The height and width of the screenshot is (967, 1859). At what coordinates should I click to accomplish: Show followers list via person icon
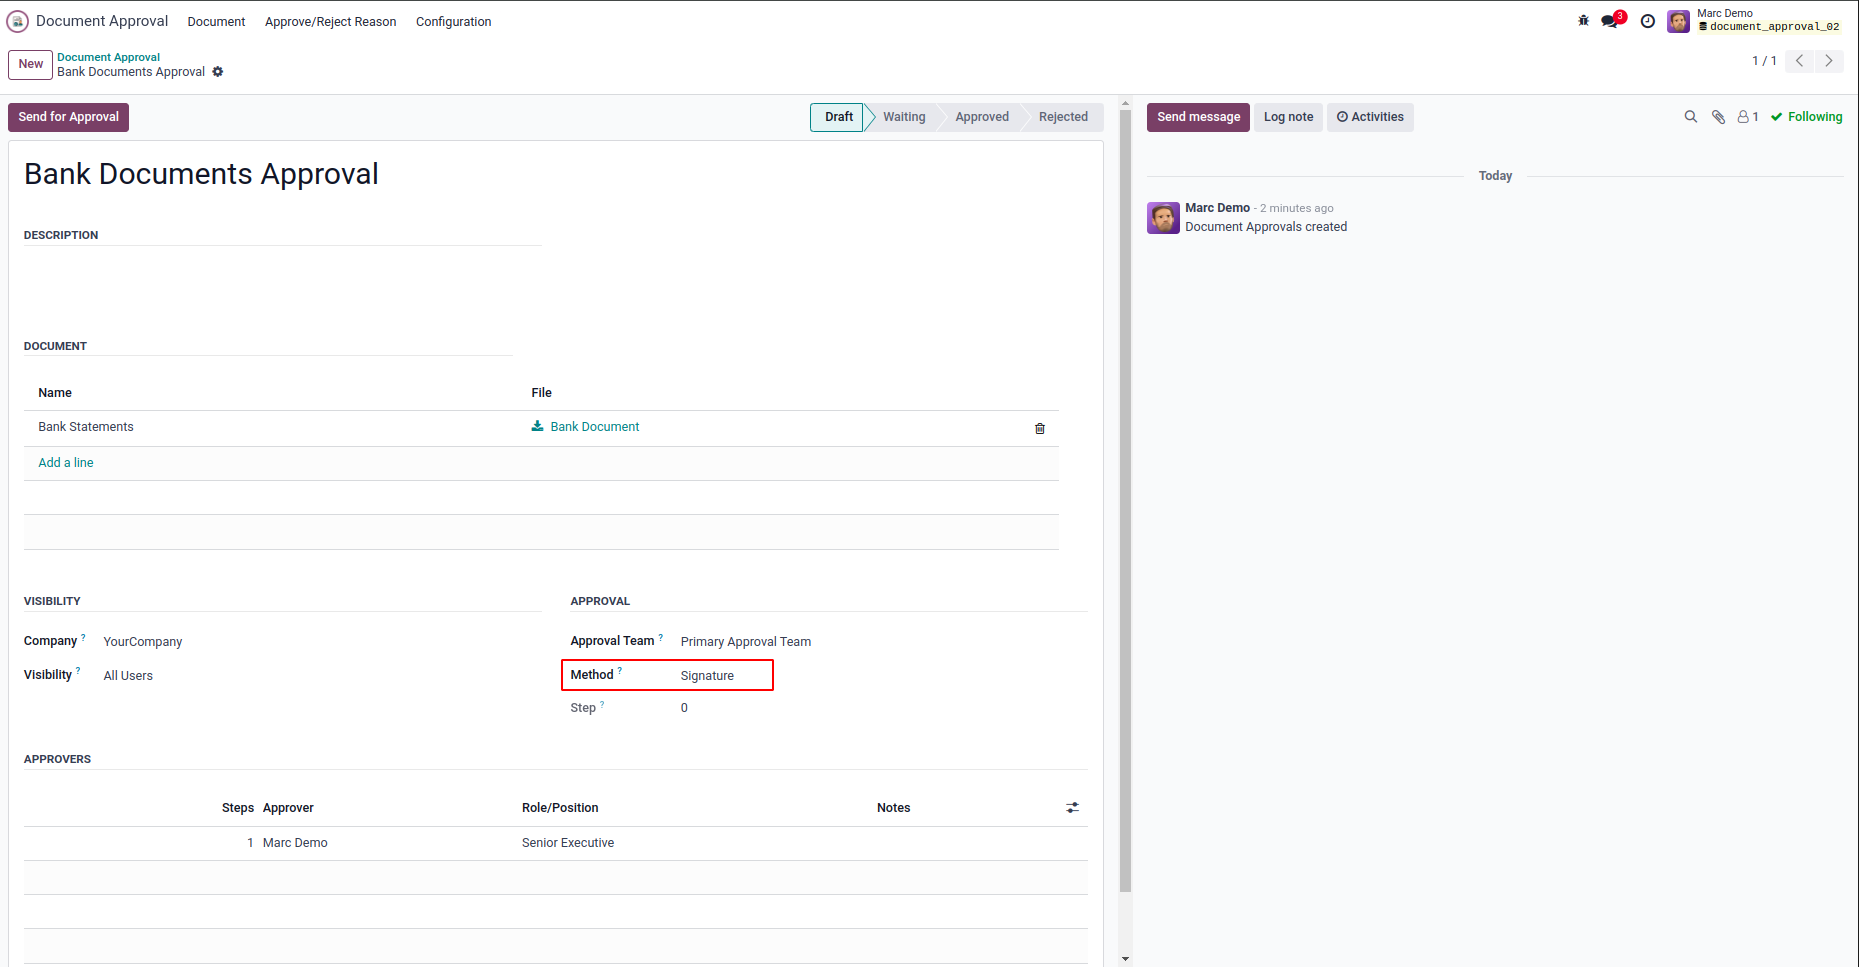(x=1747, y=117)
